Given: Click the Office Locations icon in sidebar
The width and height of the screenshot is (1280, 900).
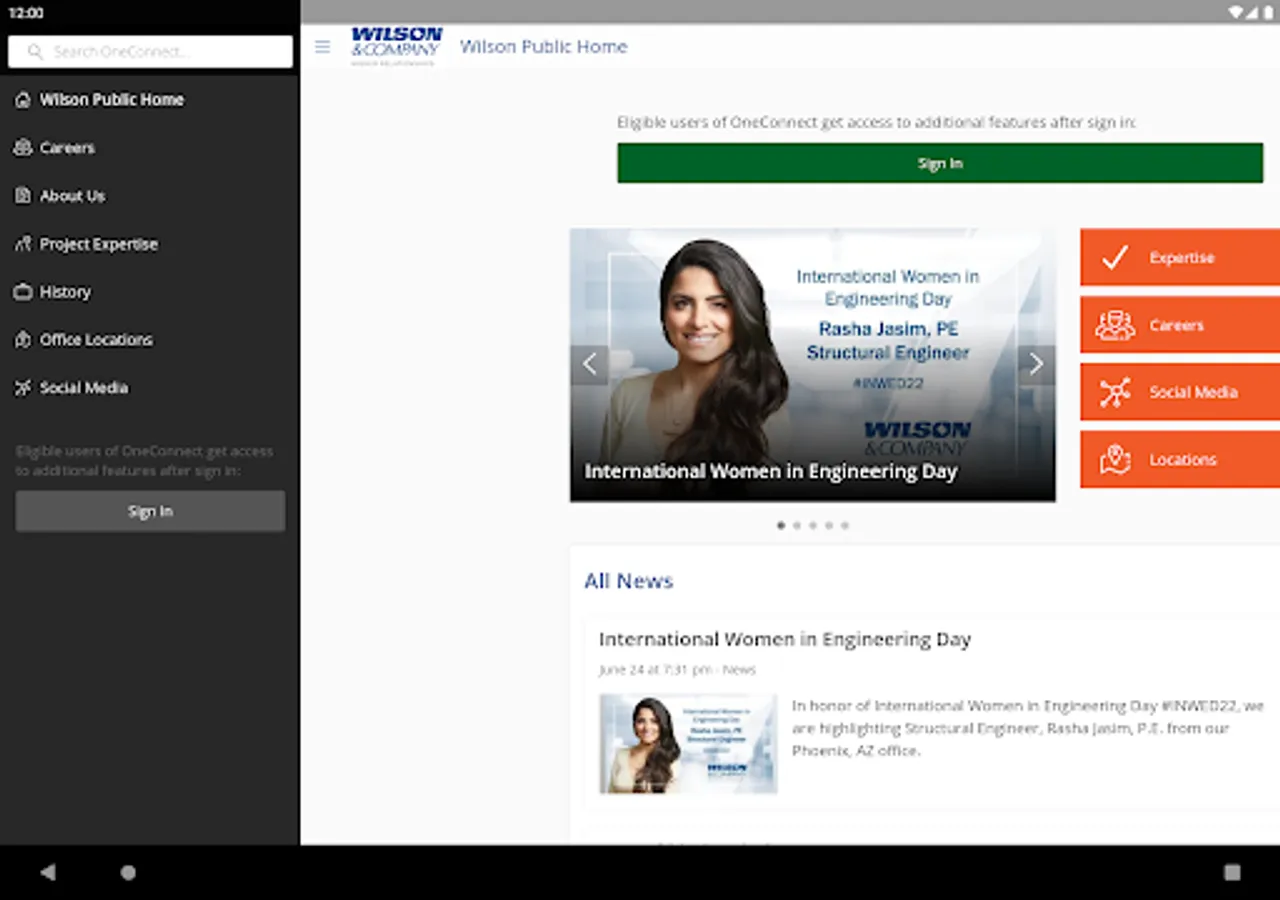Looking at the screenshot, I should coord(23,340).
